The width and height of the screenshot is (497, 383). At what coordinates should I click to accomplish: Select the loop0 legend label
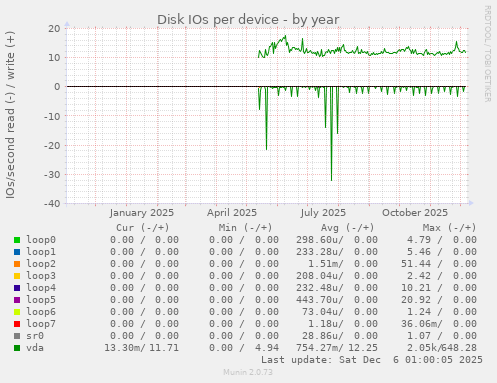[x=41, y=240]
